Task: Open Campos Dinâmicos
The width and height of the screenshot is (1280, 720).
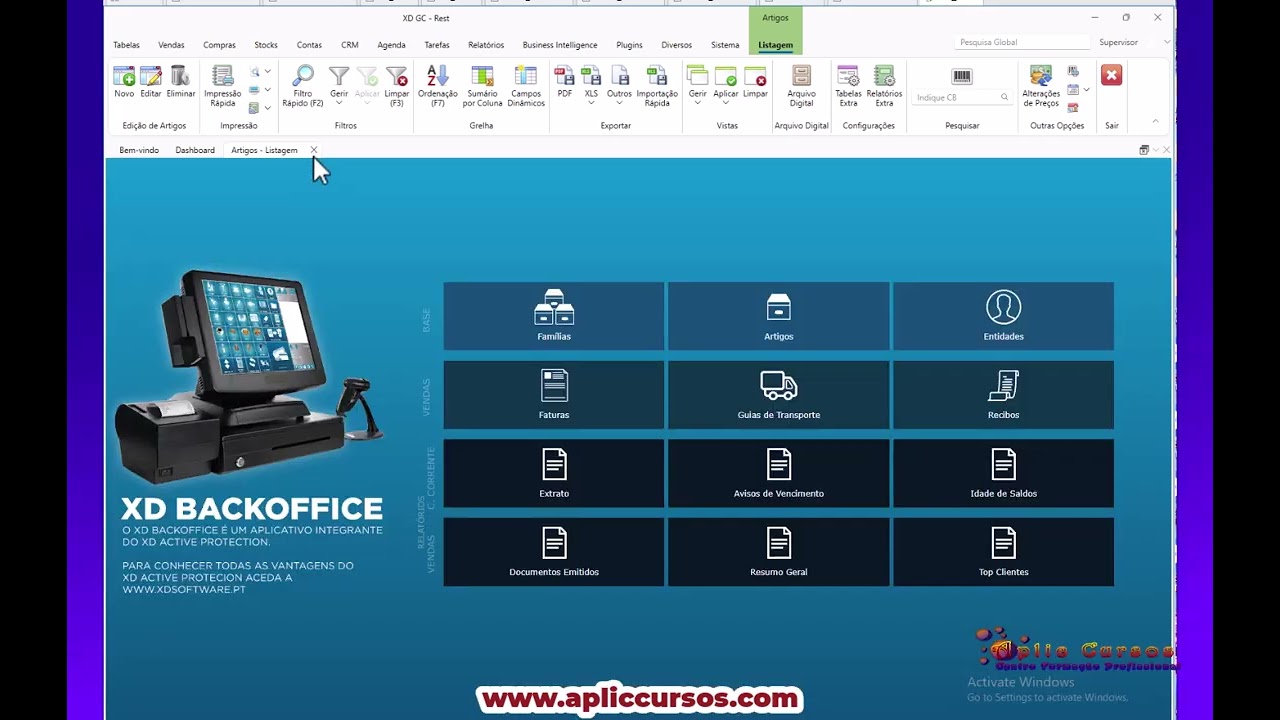Action: (x=526, y=86)
